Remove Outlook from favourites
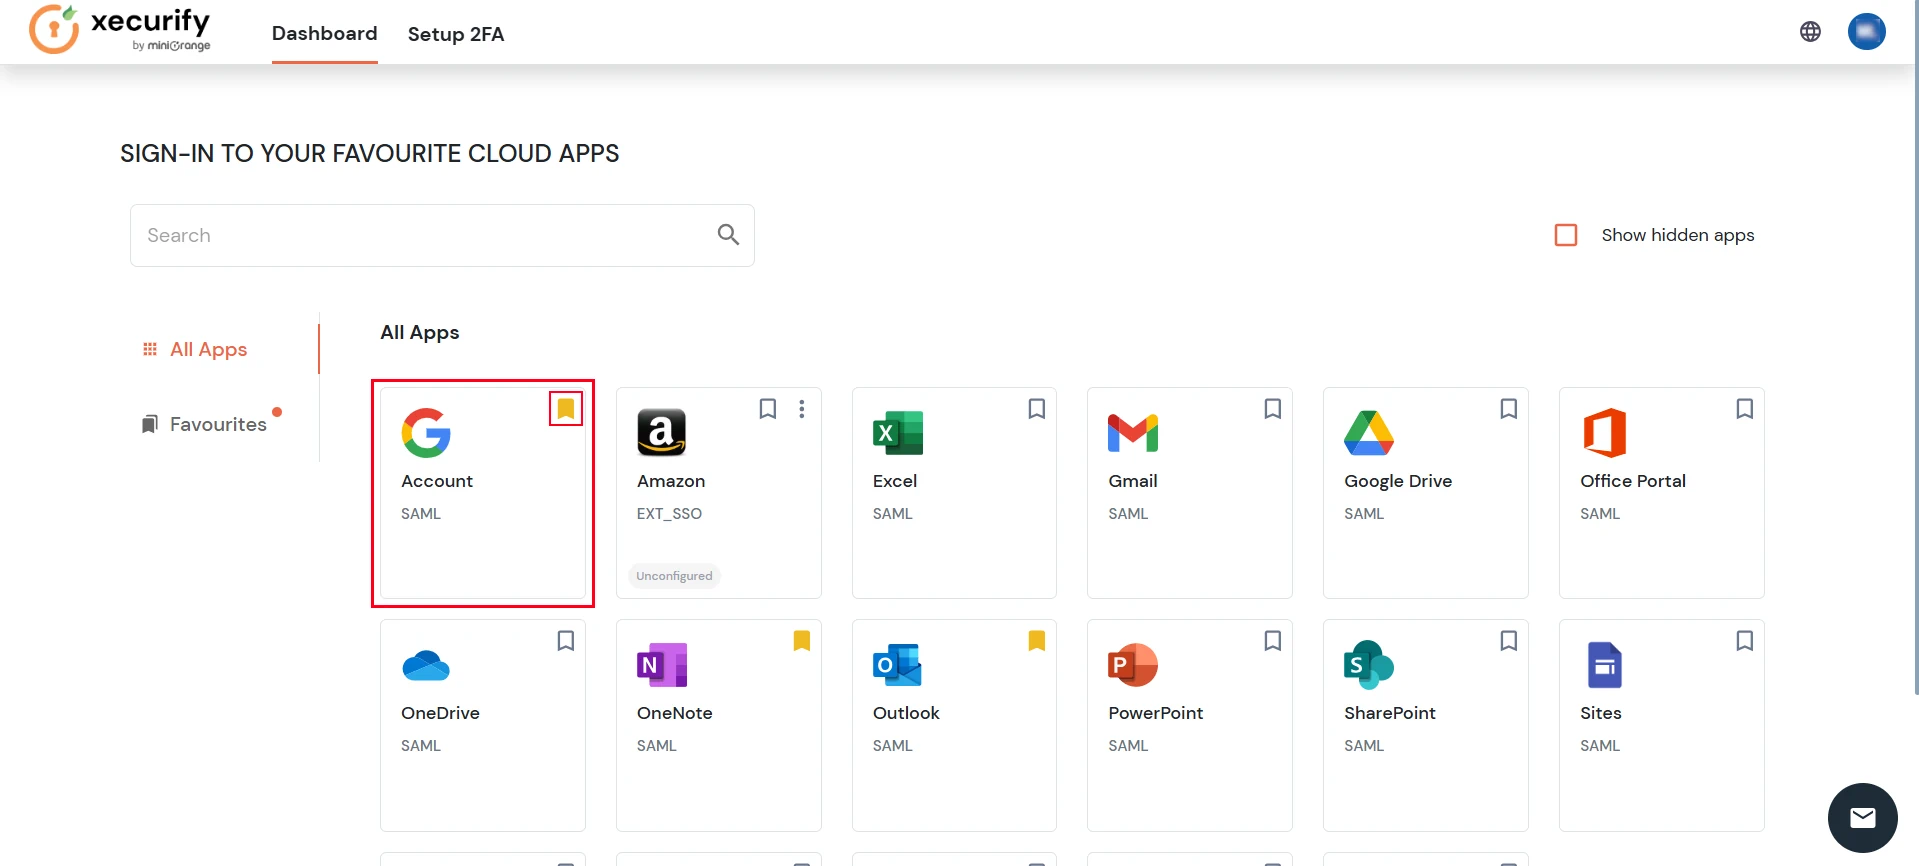 click(1037, 641)
